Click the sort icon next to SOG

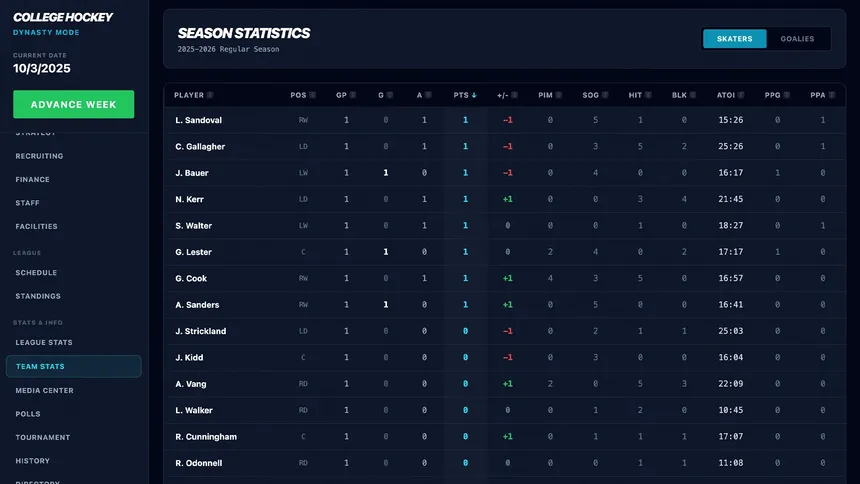[x=607, y=96]
